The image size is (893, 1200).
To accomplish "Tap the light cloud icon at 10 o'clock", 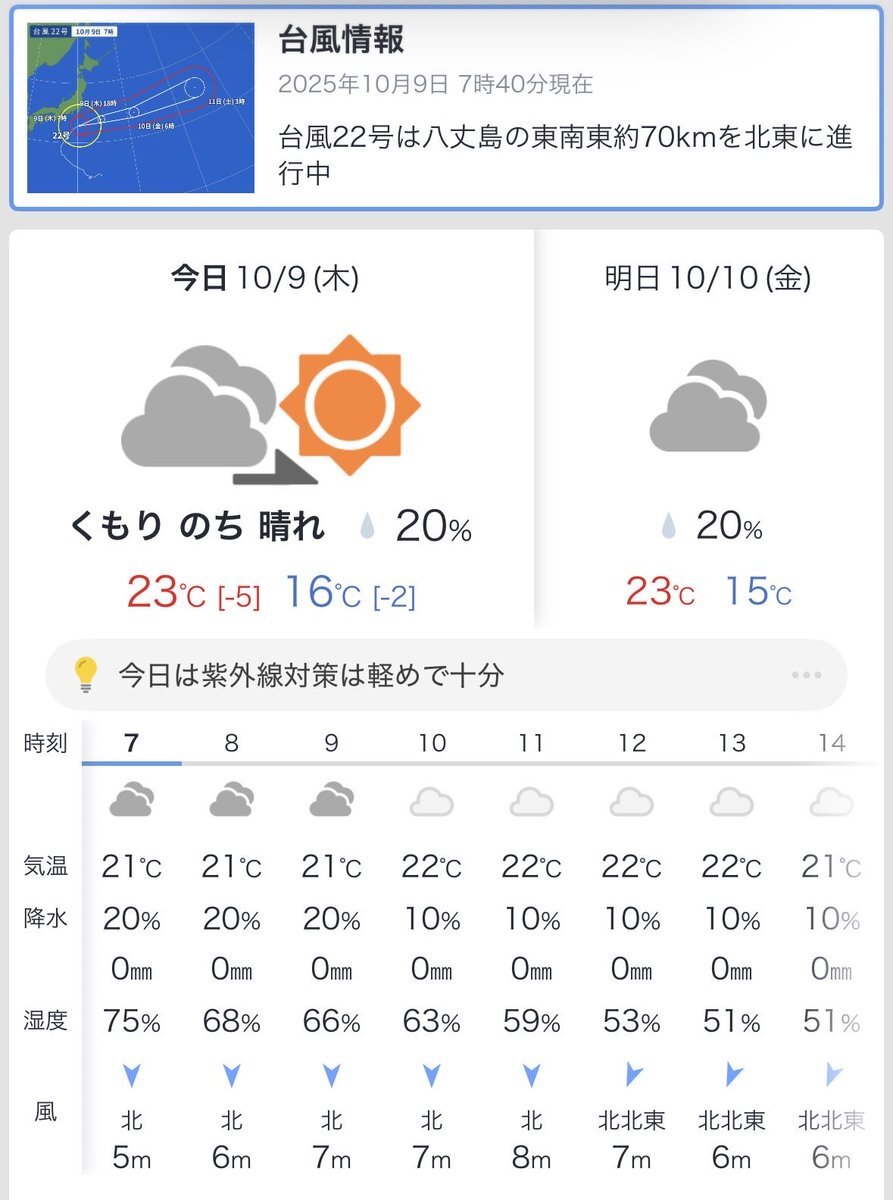I will coord(431,801).
